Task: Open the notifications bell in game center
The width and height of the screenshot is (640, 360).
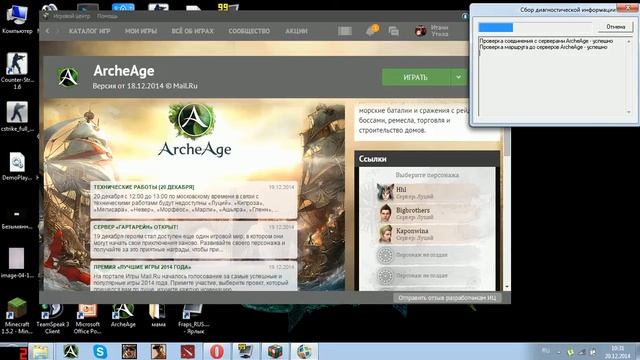Action: (372, 31)
